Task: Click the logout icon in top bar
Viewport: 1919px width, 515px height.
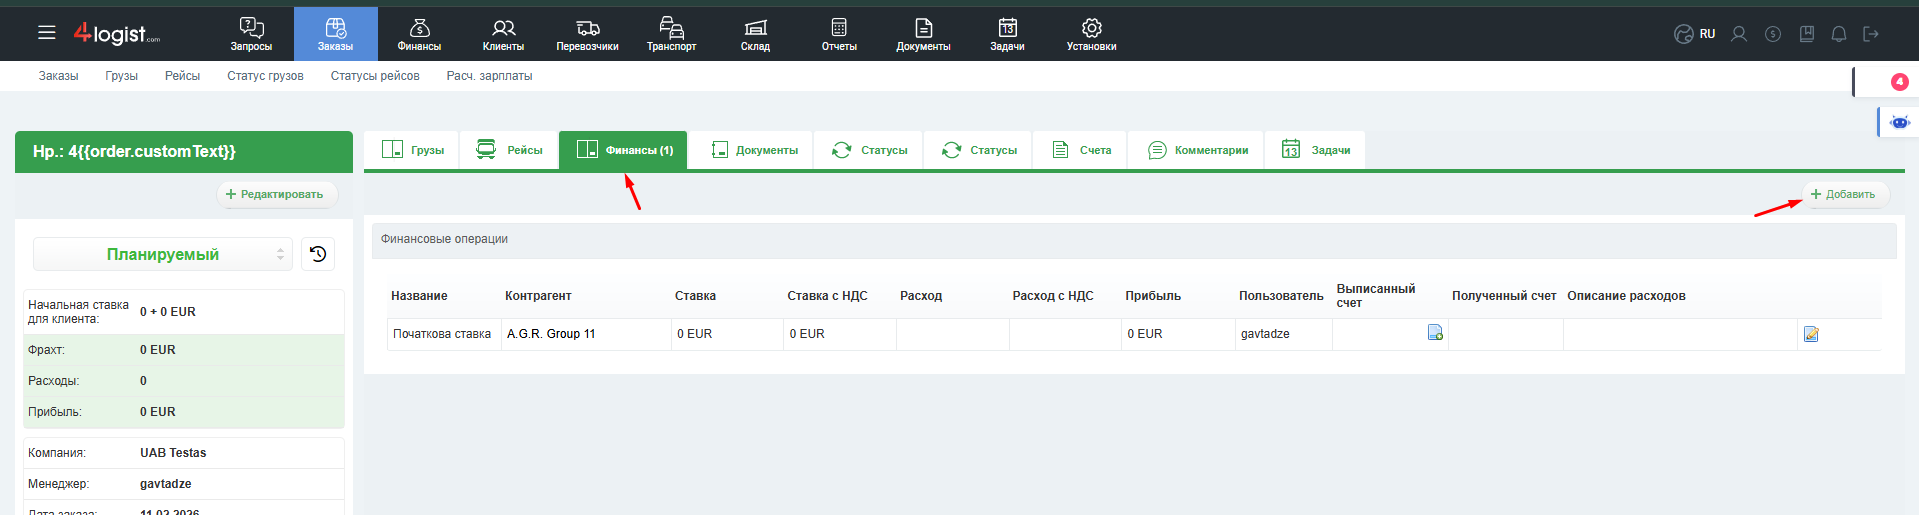Action: point(1871,34)
